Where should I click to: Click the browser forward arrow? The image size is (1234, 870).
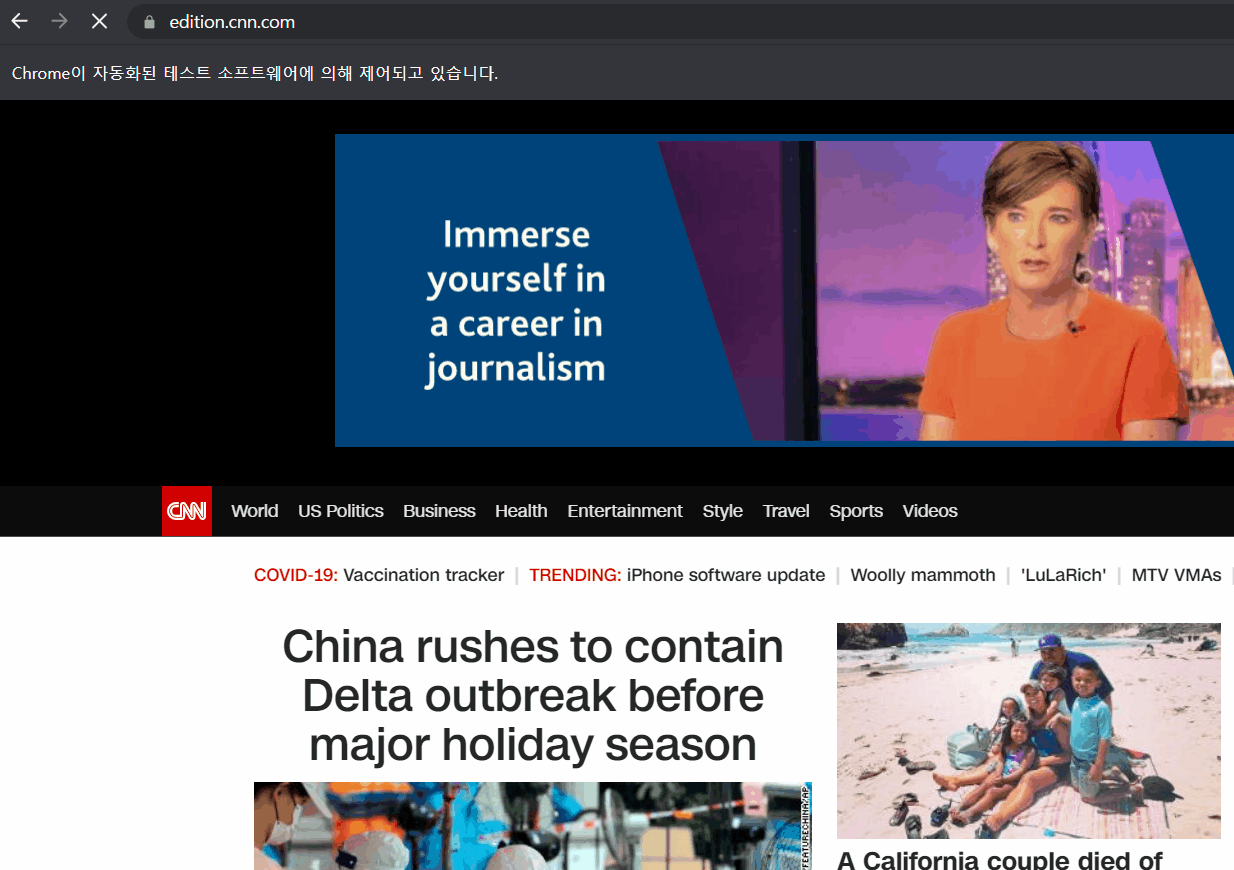click(60, 21)
